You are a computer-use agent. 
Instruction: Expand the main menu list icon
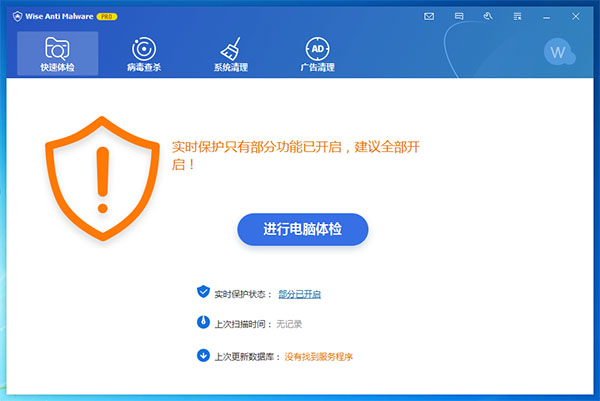[x=518, y=17]
